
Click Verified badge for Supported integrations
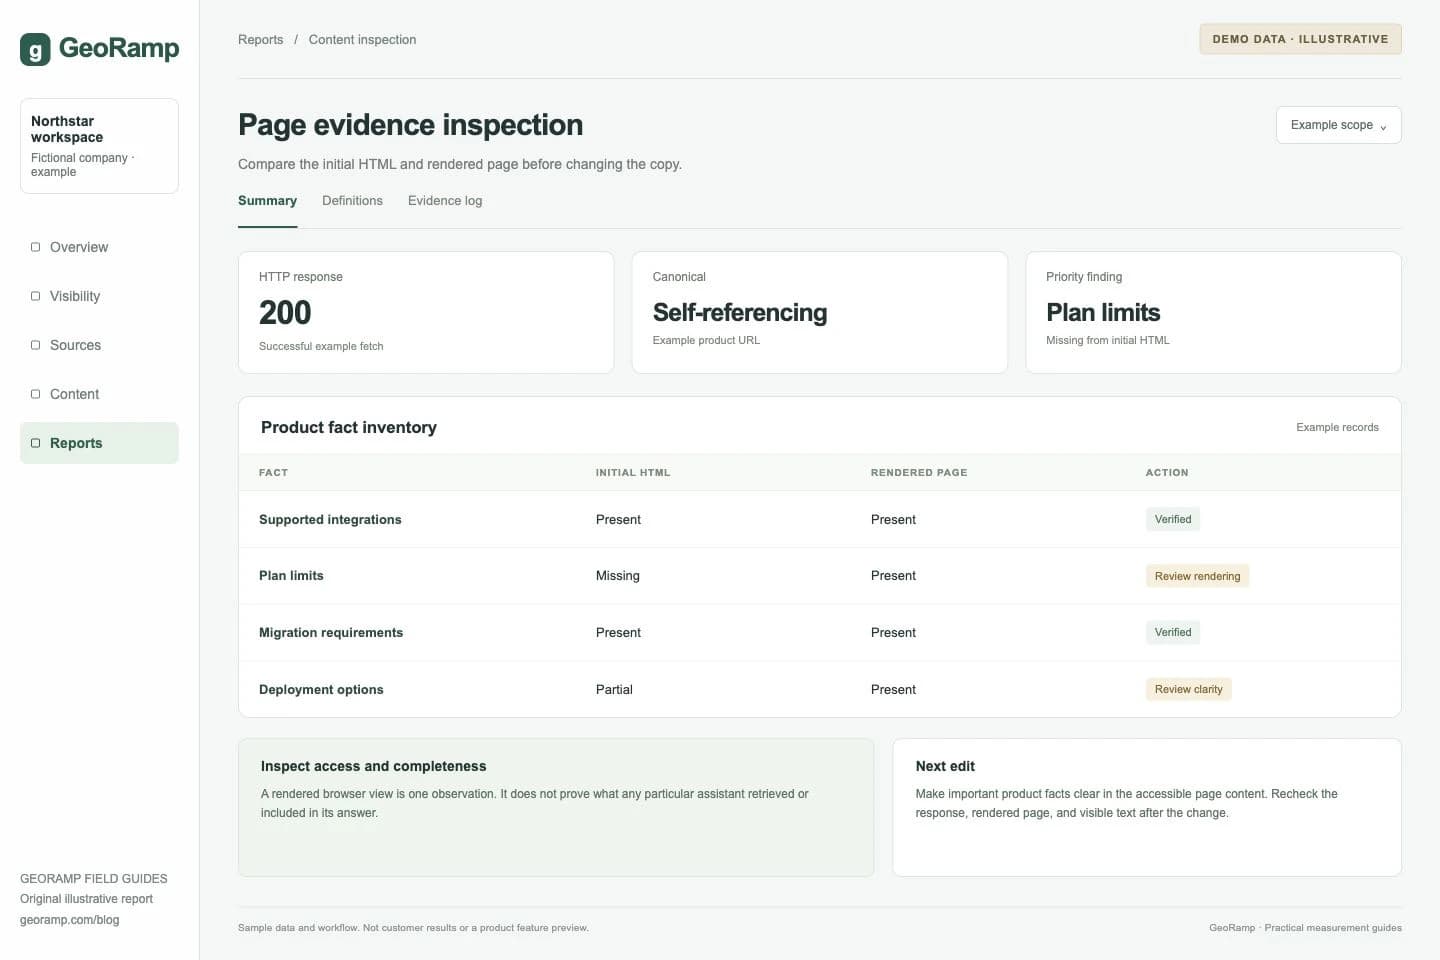coord(1173,519)
